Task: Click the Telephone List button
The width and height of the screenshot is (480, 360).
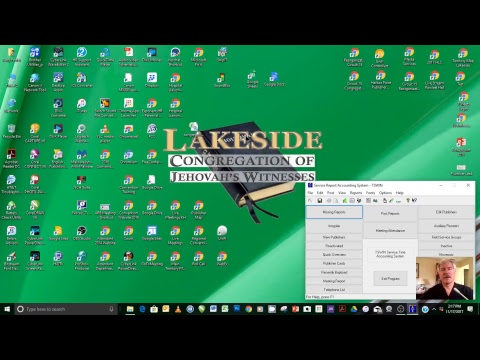Action: pyautogui.click(x=334, y=290)
